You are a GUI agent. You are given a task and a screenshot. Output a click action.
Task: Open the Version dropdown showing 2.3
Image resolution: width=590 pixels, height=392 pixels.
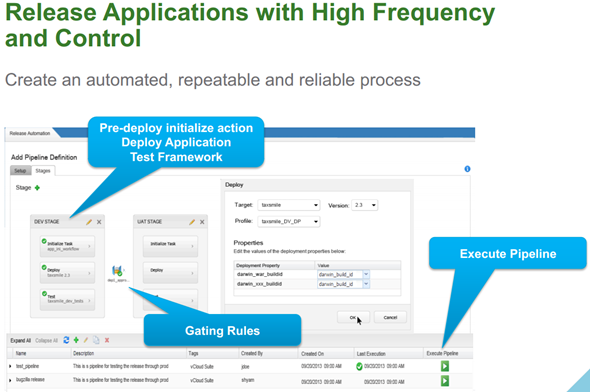[364, 205]
